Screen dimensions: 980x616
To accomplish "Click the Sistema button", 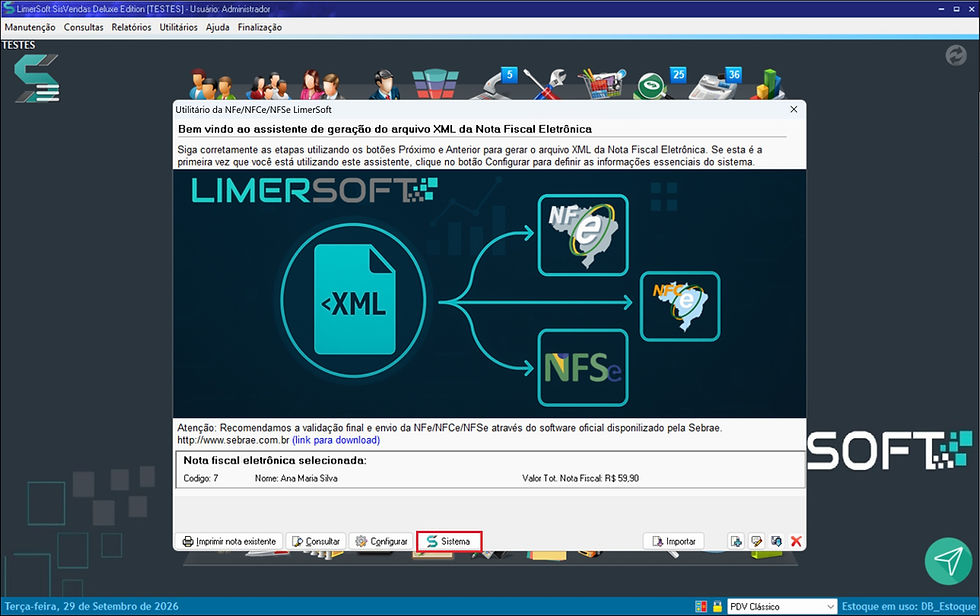I will pos(449,541).
